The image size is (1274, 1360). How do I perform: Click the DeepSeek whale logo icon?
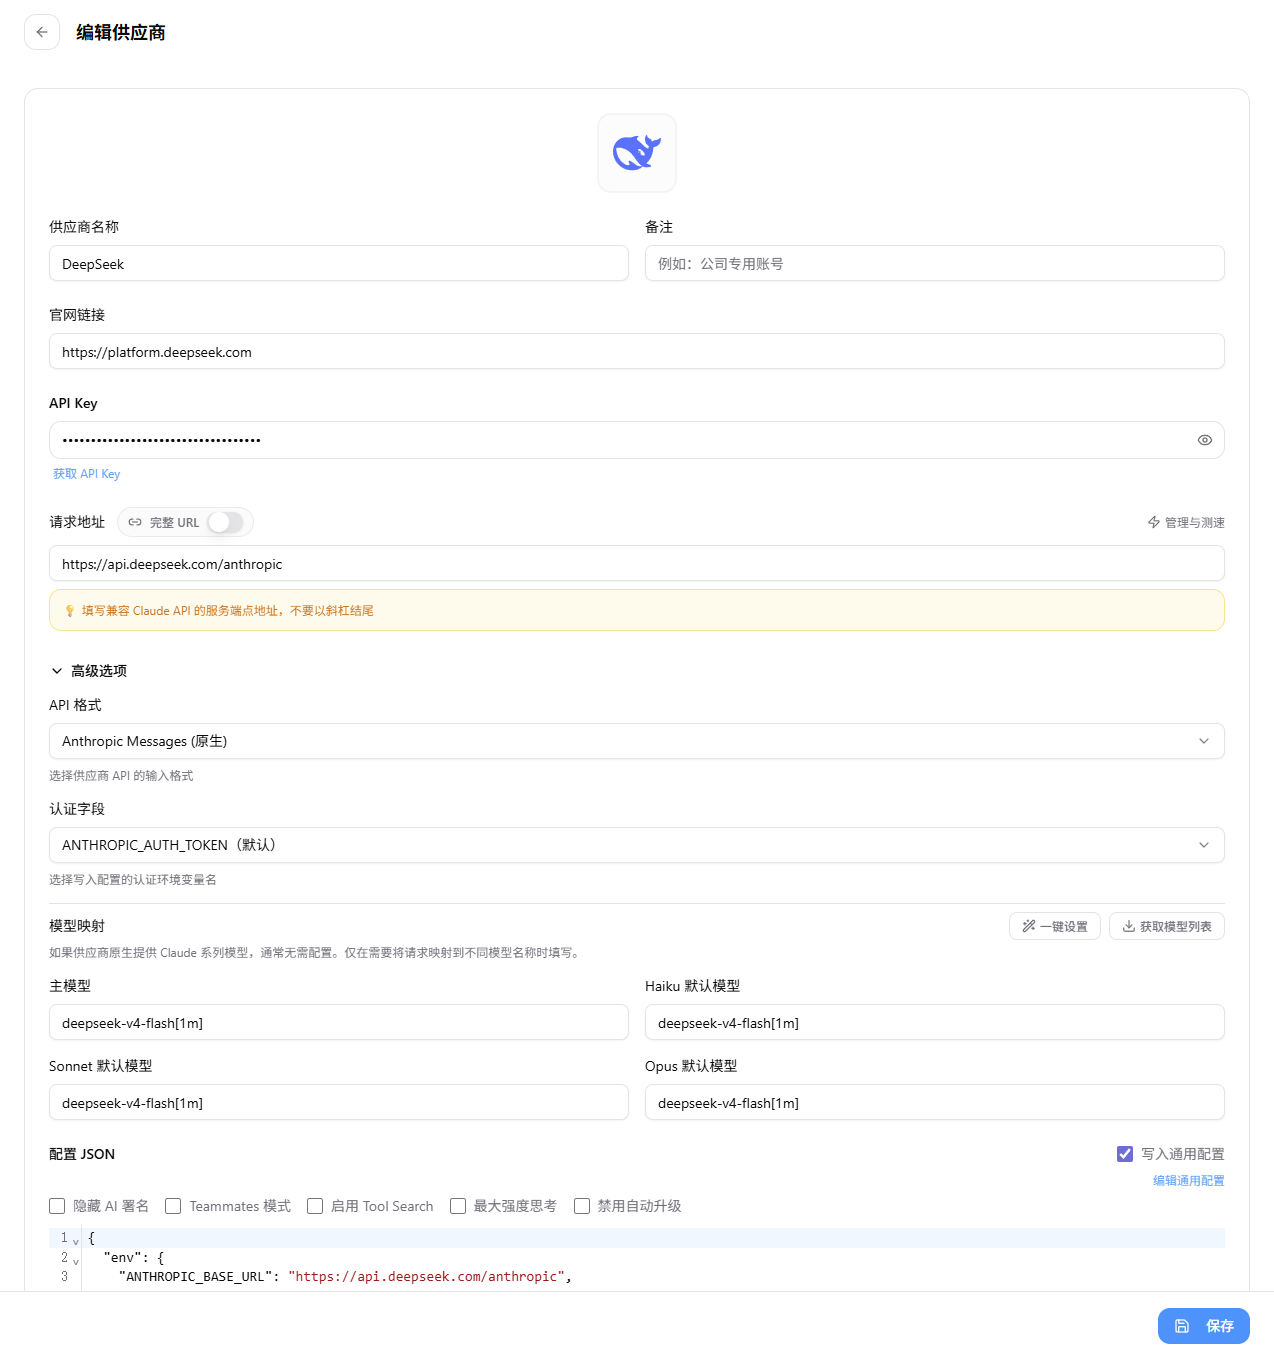[x=637, y=153]
